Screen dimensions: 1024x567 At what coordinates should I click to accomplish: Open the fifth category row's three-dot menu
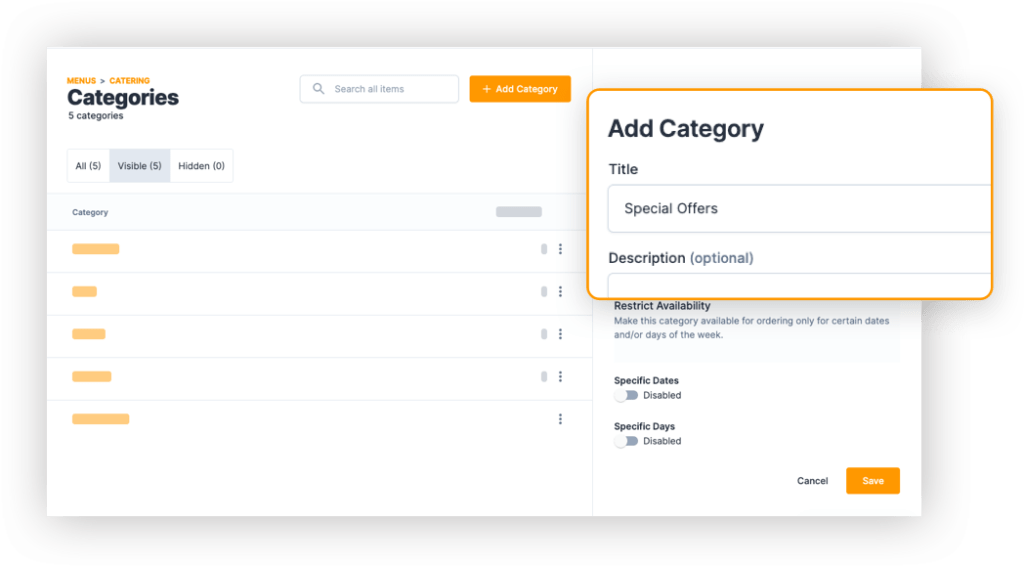click(x=560, y=419)
